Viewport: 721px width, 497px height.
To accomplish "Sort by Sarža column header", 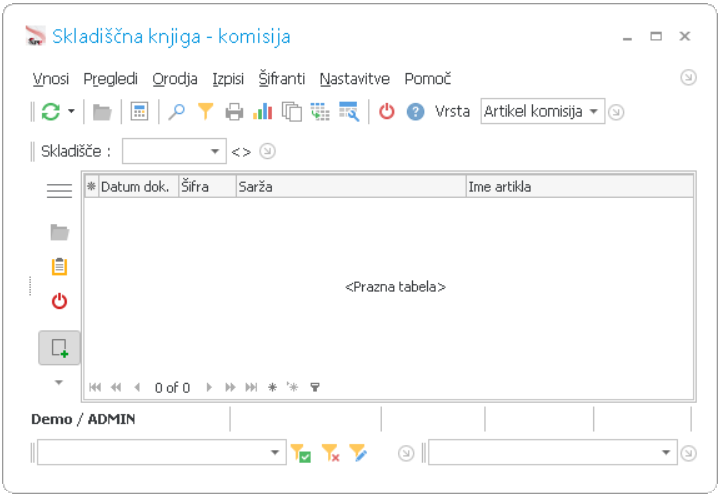I will point(351,187).
